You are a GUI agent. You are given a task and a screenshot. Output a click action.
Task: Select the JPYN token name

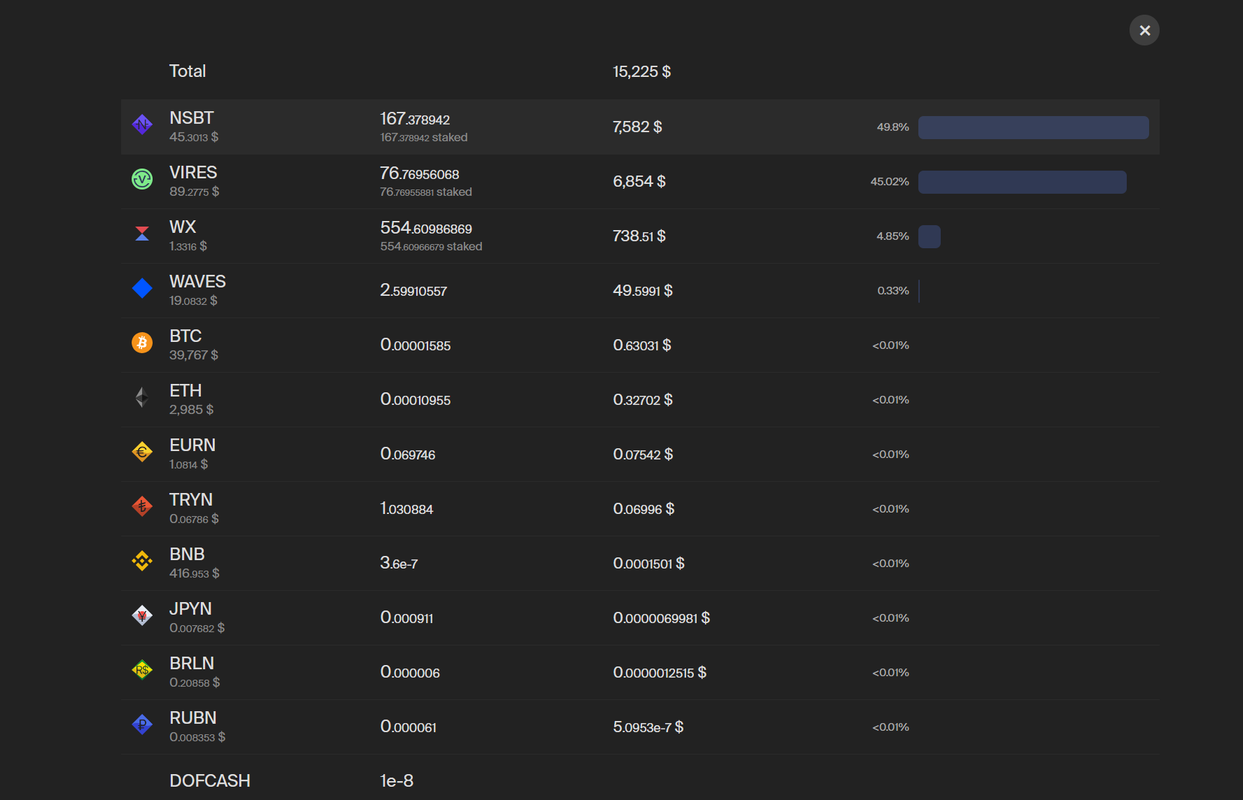click(191, 609)
